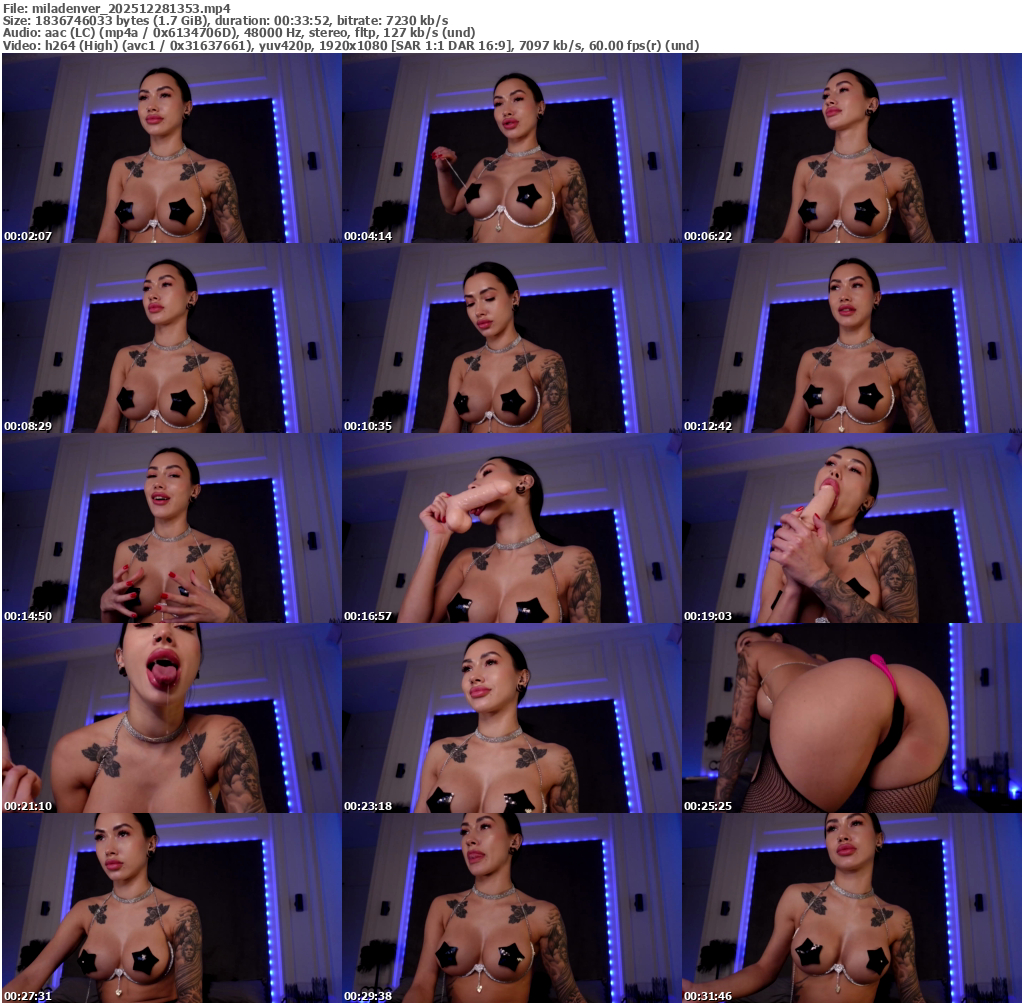The image size is (1024, 1003).
Task: Select the thumbnail stamped 00:23:18
Action: [x=511, y=718]
